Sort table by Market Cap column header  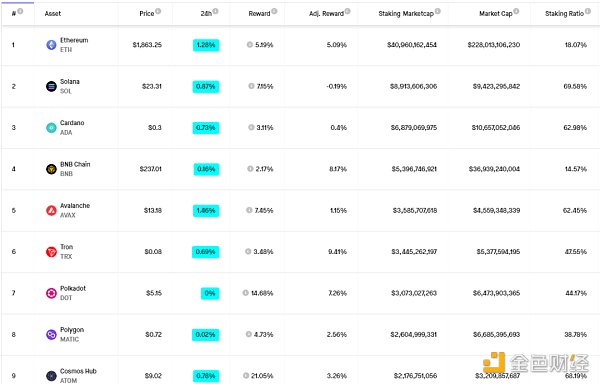coord(496,13)
